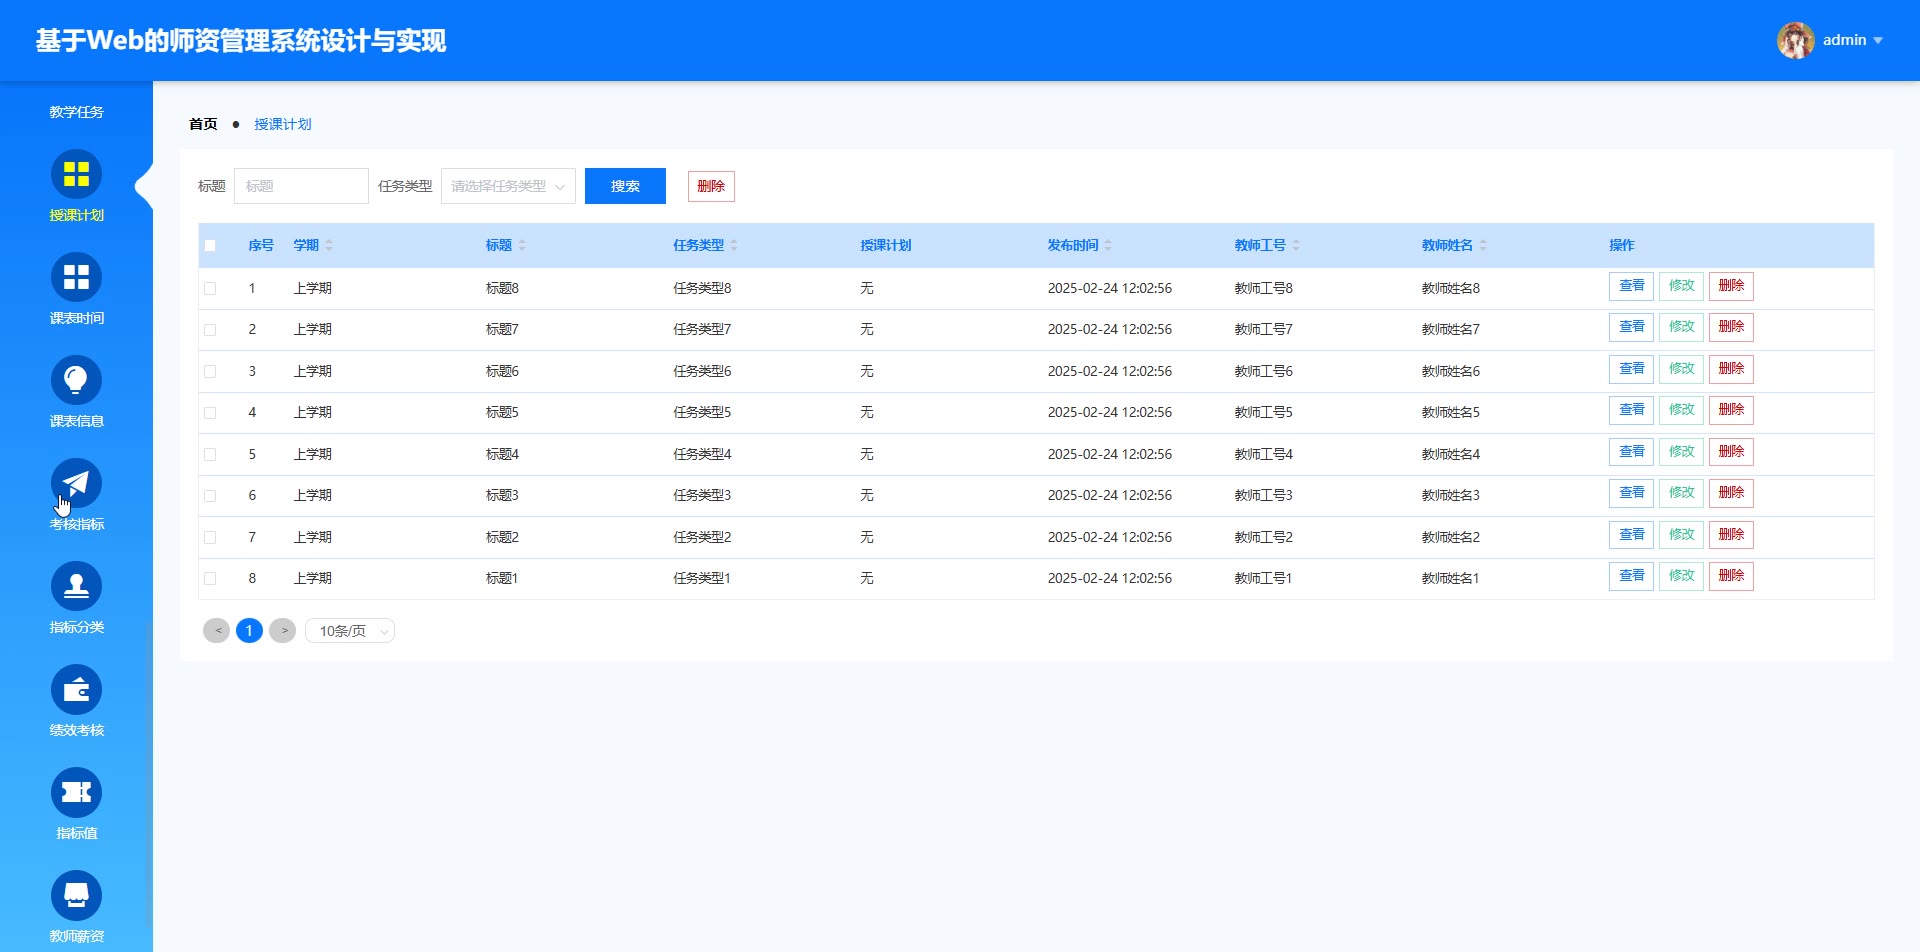Open the 绩效考核 wallet icon
Viewport: 1920px width, 952px height.
coord(76,690)
